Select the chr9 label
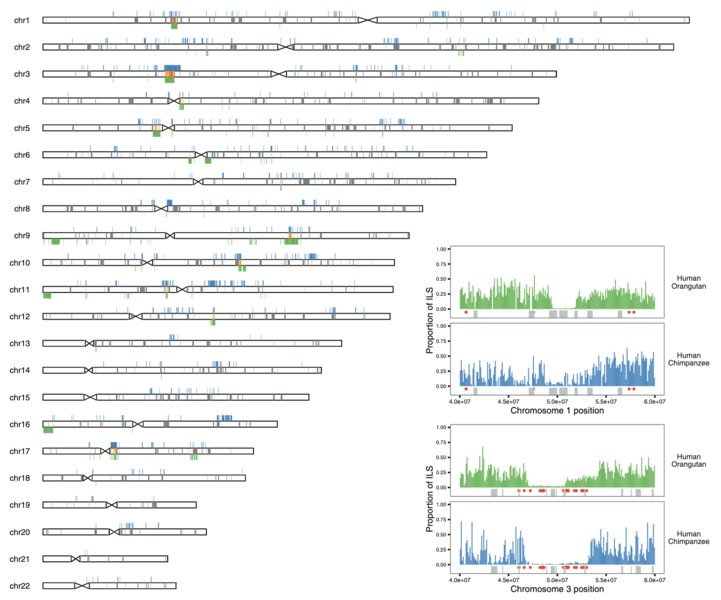The width and height of the screenshot is (721, 600). pyautogui.click(x=22, y=235)
